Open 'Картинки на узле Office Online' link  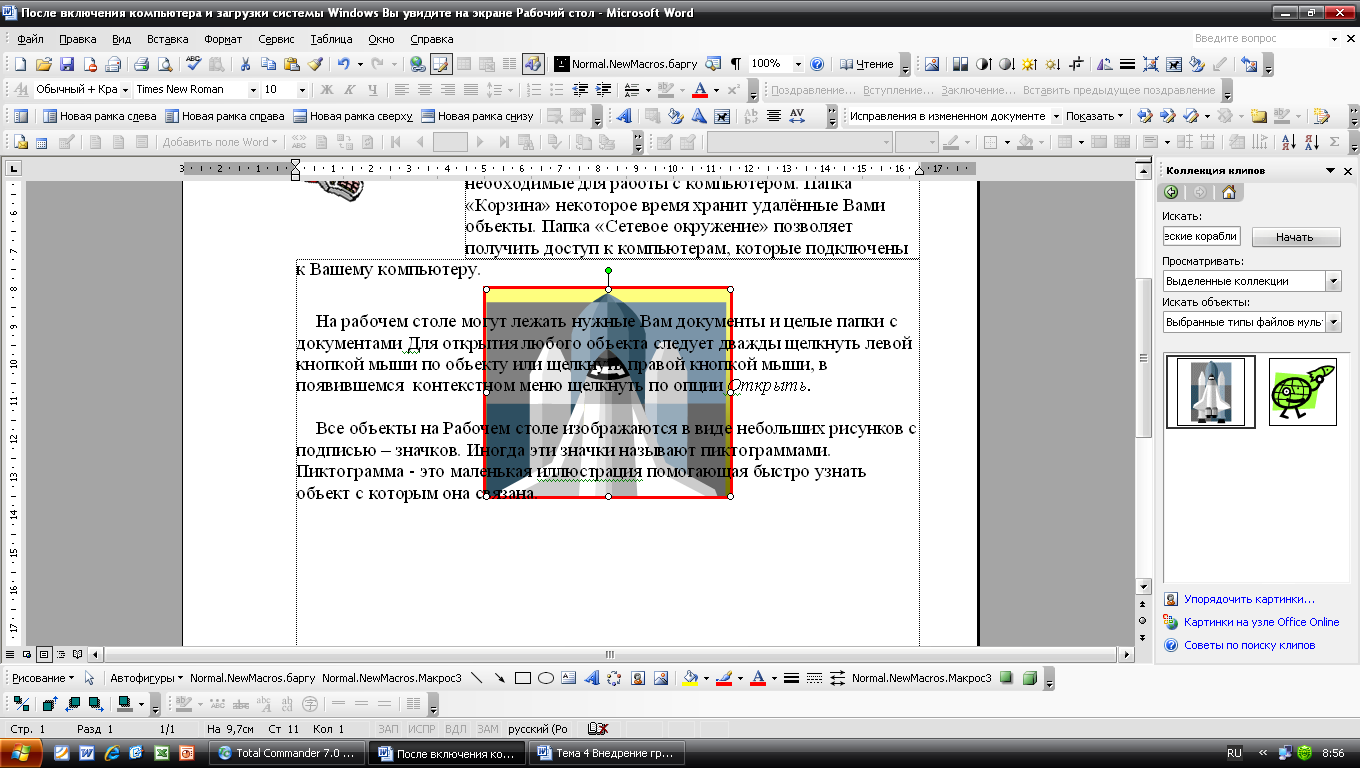[x=1261, y=622]
